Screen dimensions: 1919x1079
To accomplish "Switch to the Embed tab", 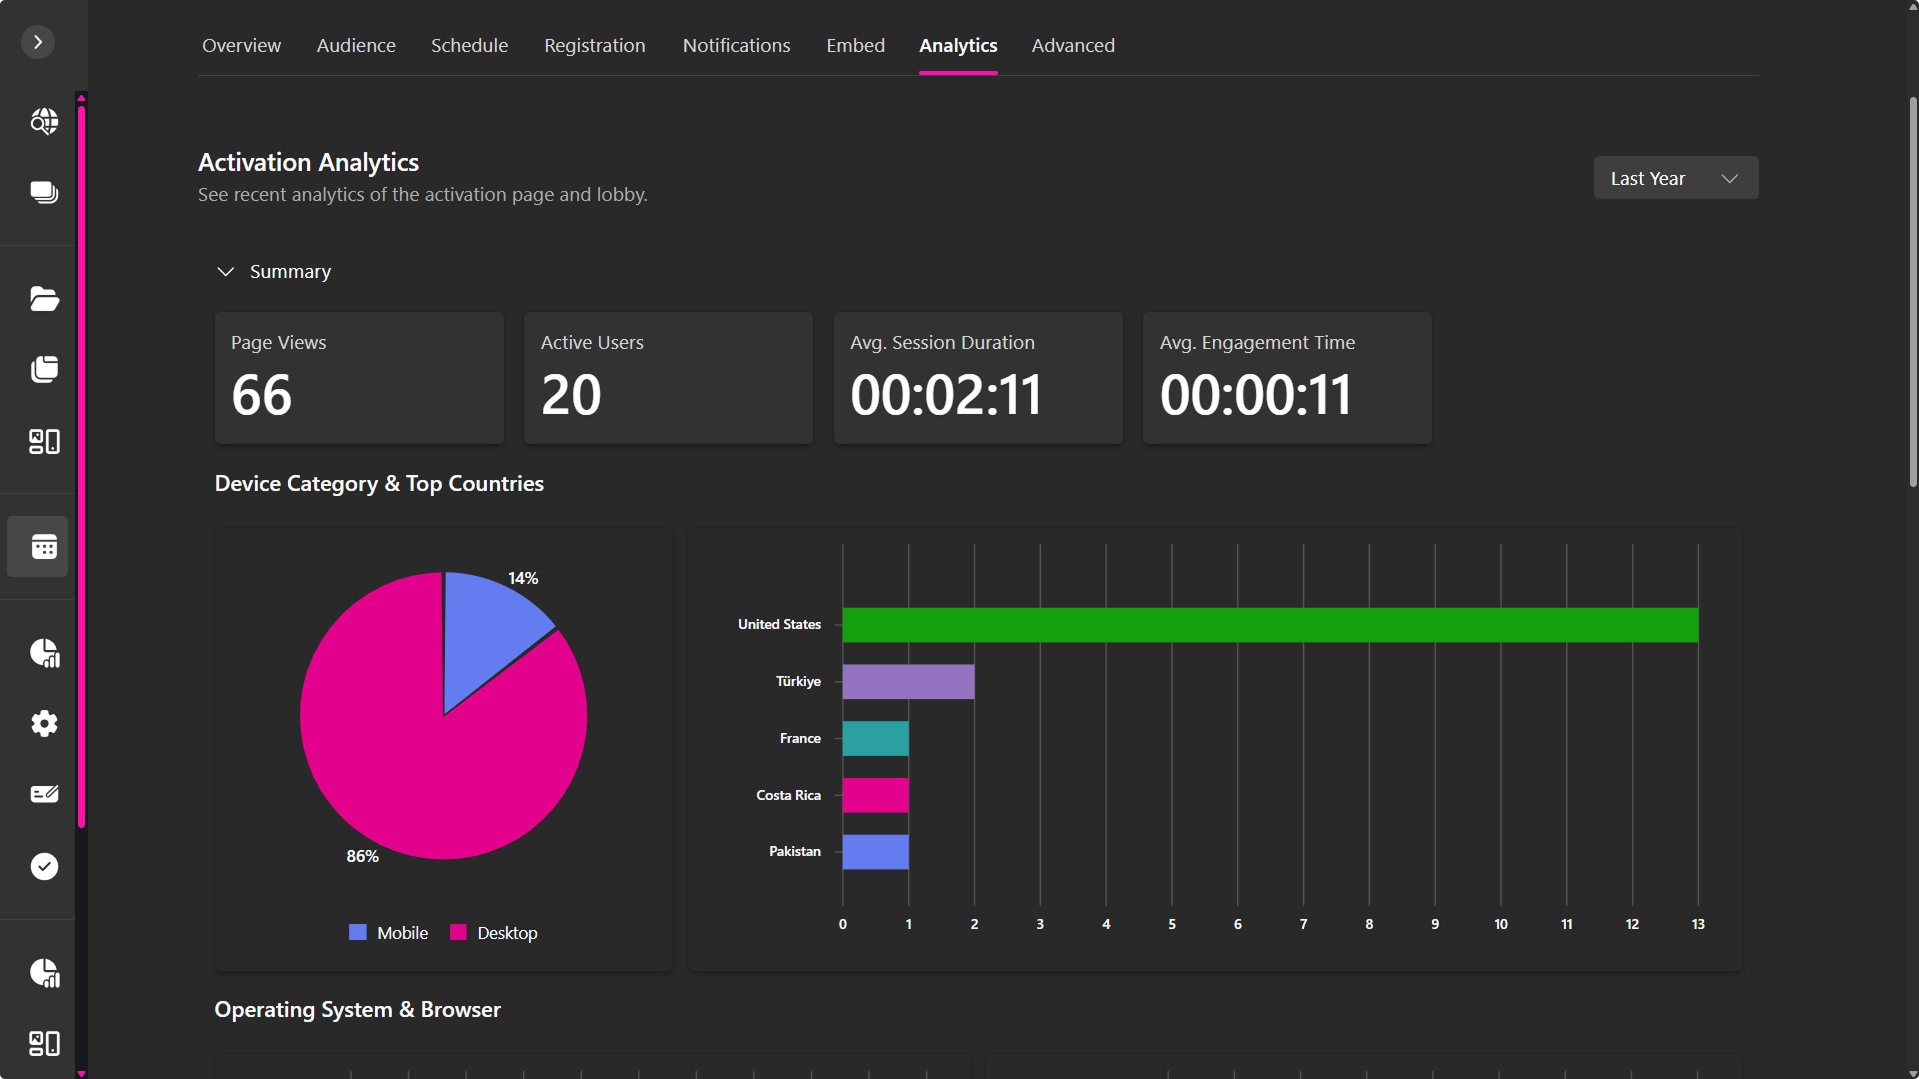I will [x=855, y=46].
